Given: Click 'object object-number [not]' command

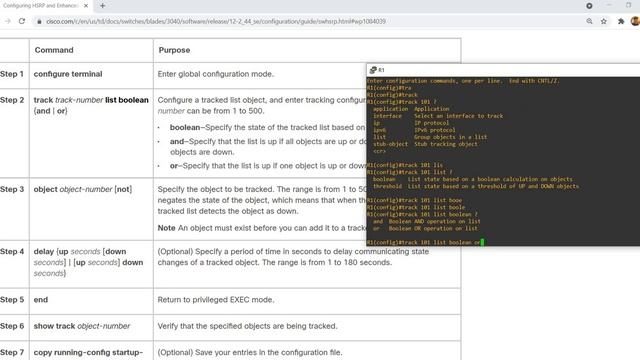Looking at the screenshot, I should tap(83, 189).
